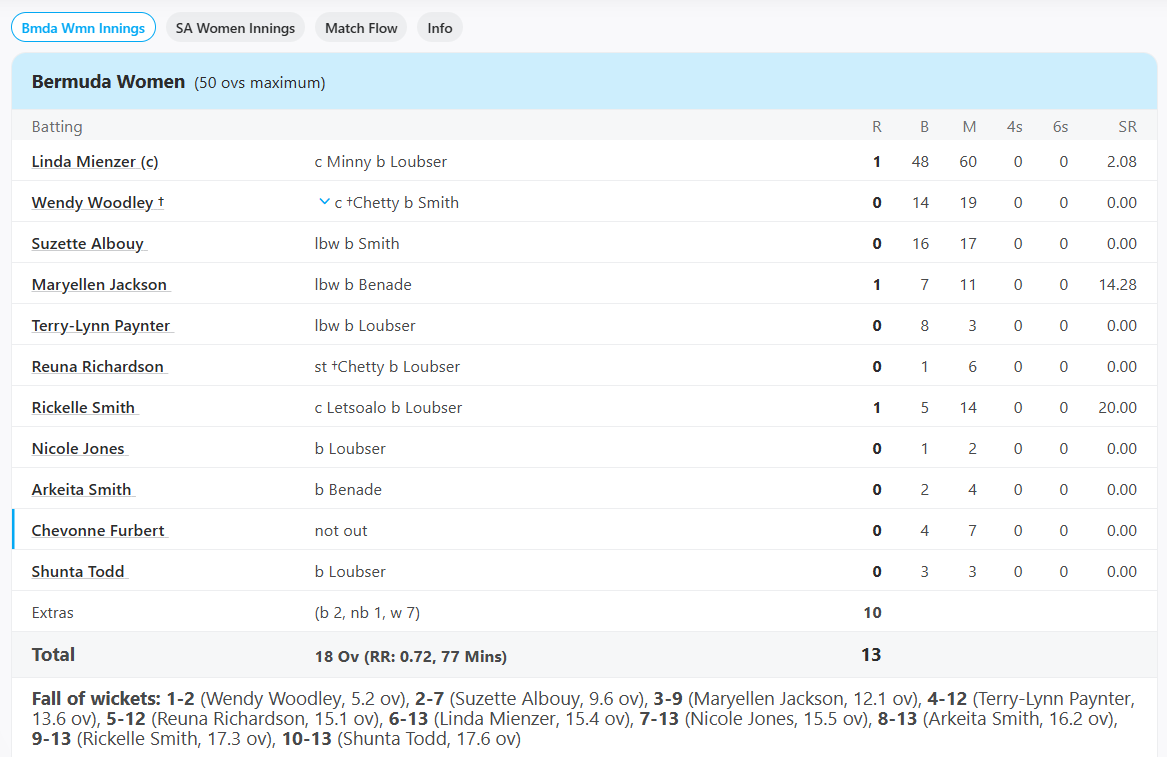Select Wendy Woodley minutes value 19
The height and width of the screenshot is (757, 1167).
coord(968,202)
